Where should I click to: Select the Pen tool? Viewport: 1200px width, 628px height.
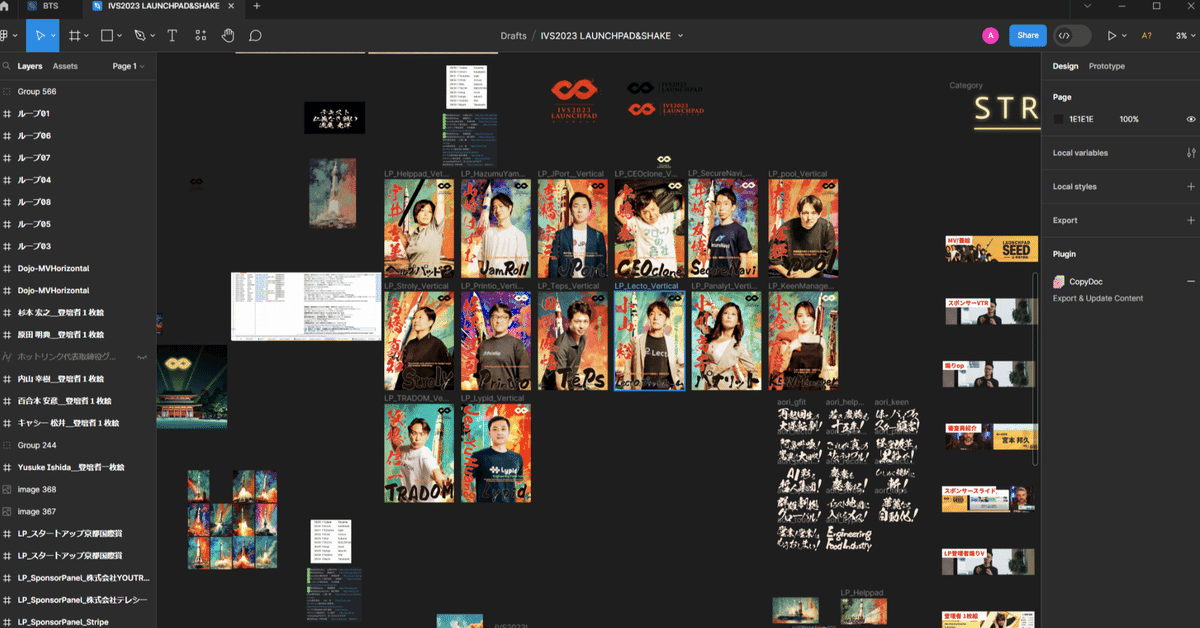click(x=140, y=35)
